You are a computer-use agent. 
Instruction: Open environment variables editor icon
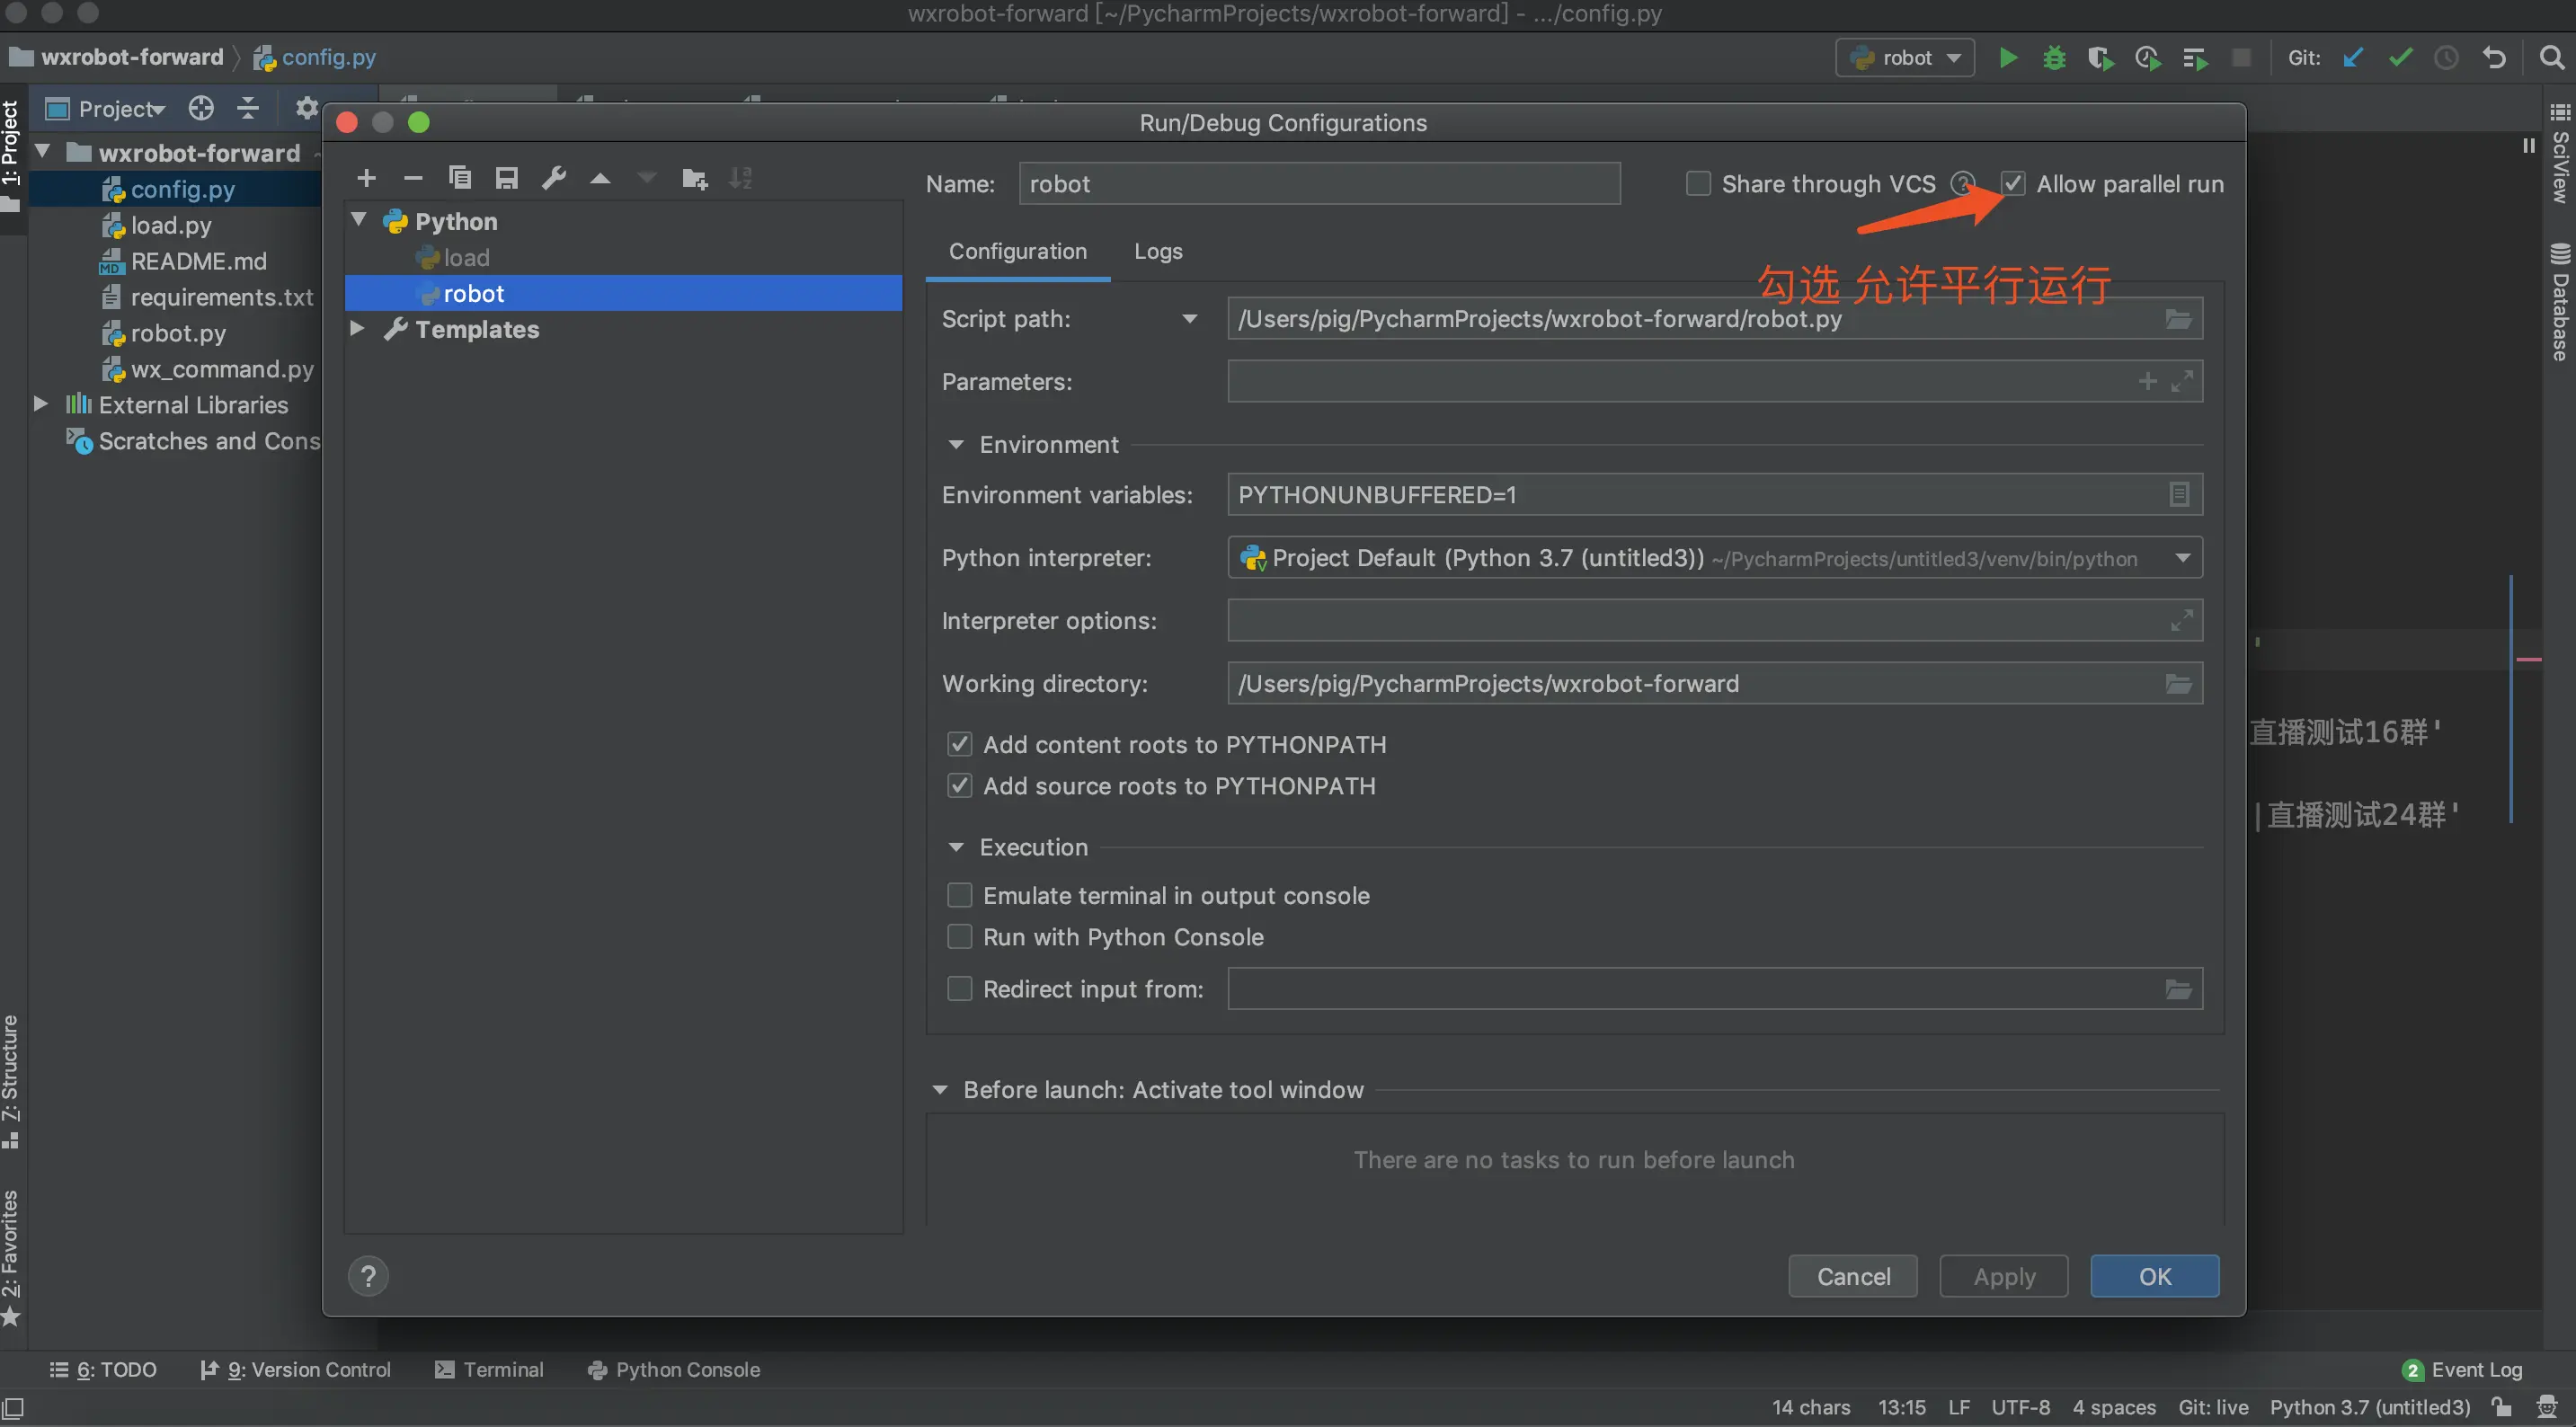point(2178,495)
